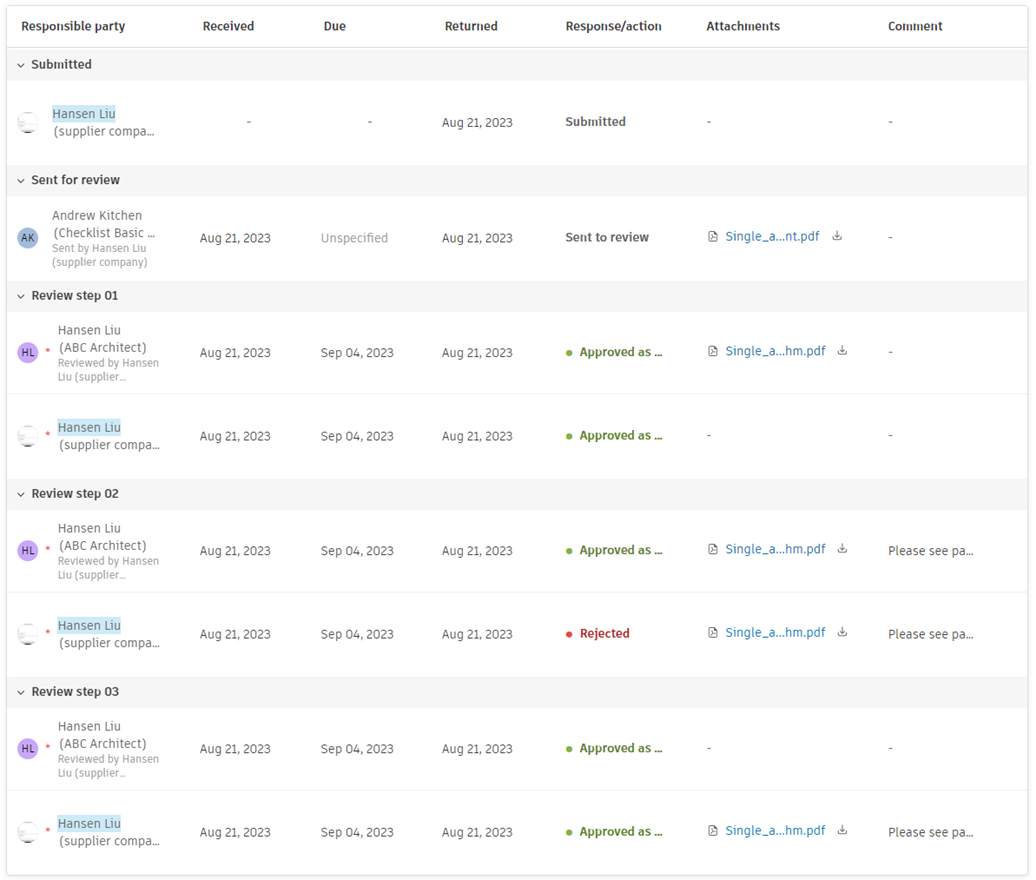Click the AK avatar for Andrew Kitchen
The height and width of the screenshot is (880, 1036).
pos(28,238)
